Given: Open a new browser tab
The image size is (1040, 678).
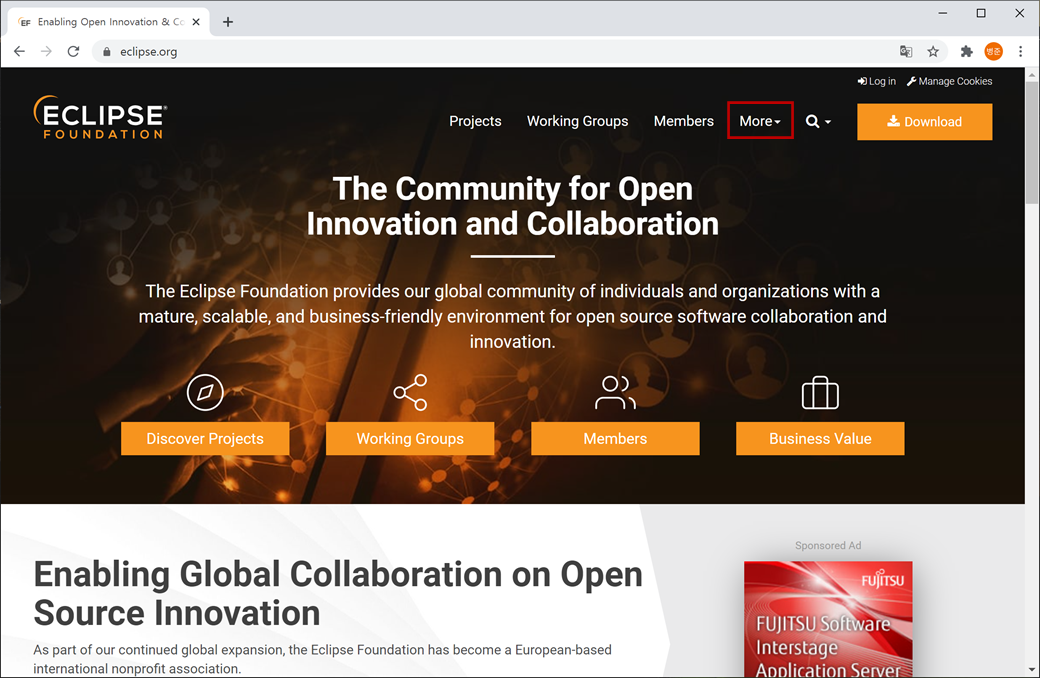Looking at the screenshot, I should [228, 22].
